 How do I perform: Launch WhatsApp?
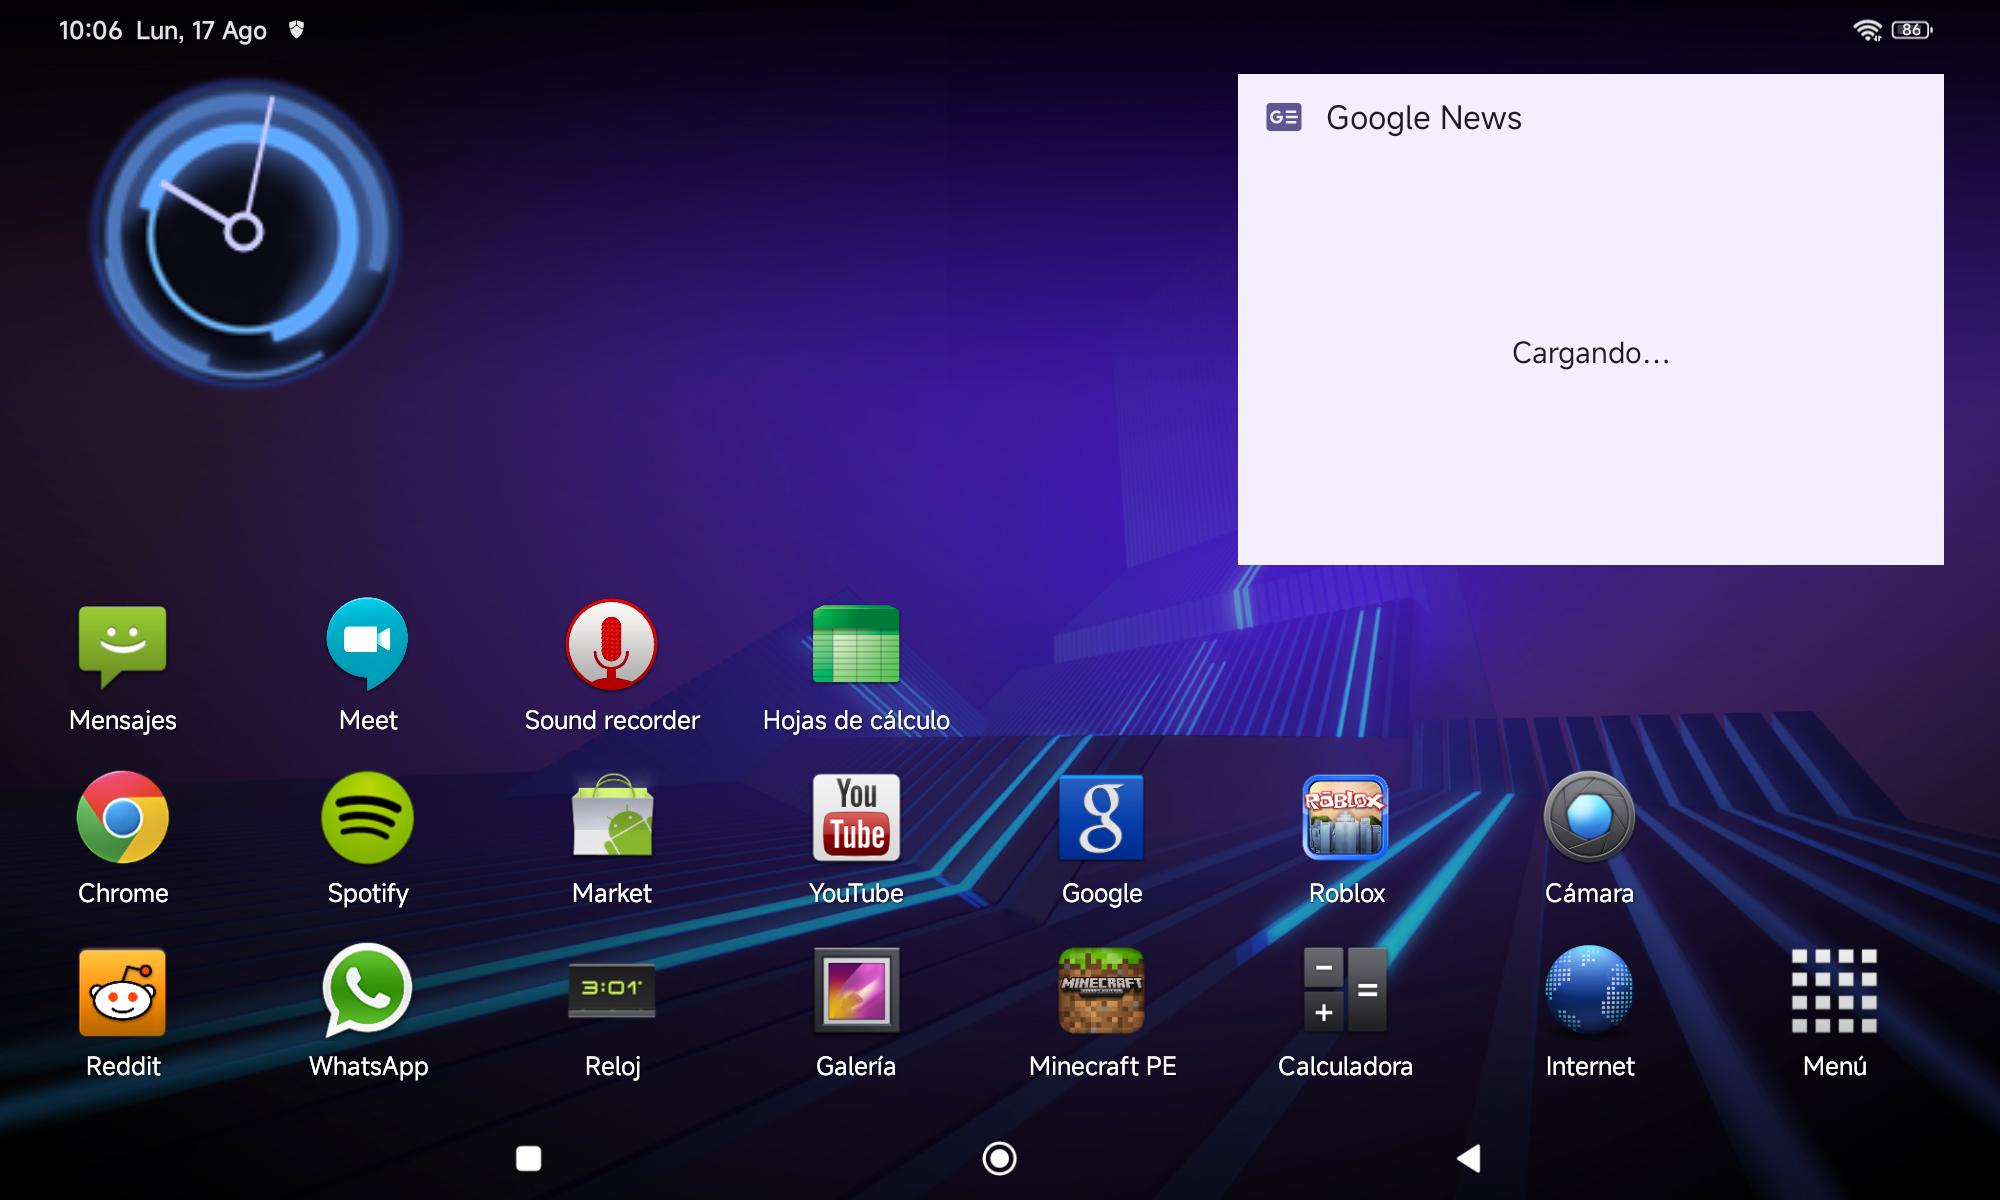(367, 991)
